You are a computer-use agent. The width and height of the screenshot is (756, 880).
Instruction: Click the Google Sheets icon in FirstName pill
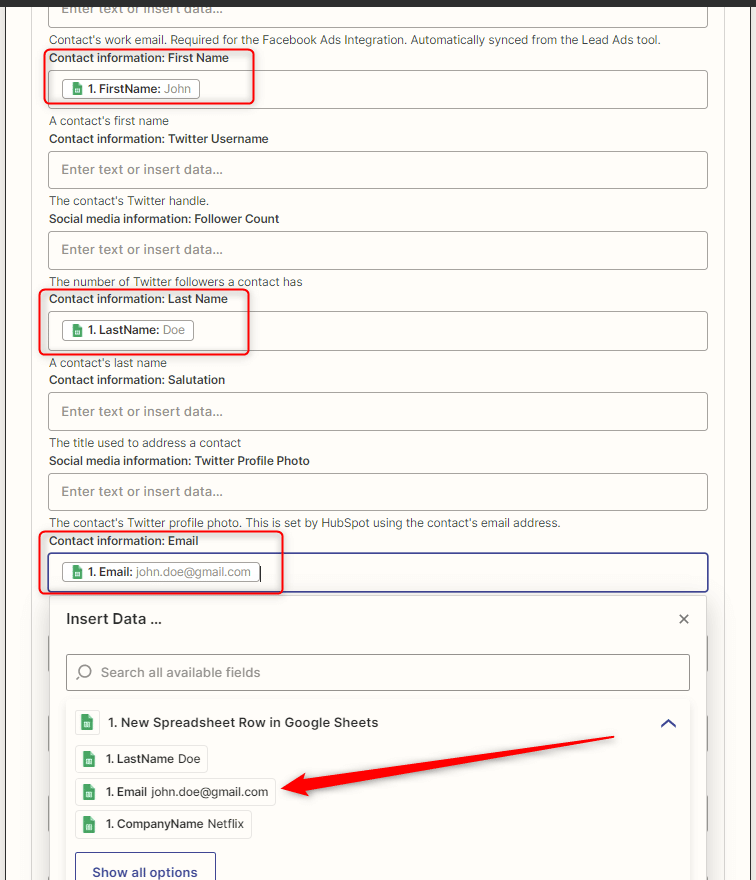77,89
